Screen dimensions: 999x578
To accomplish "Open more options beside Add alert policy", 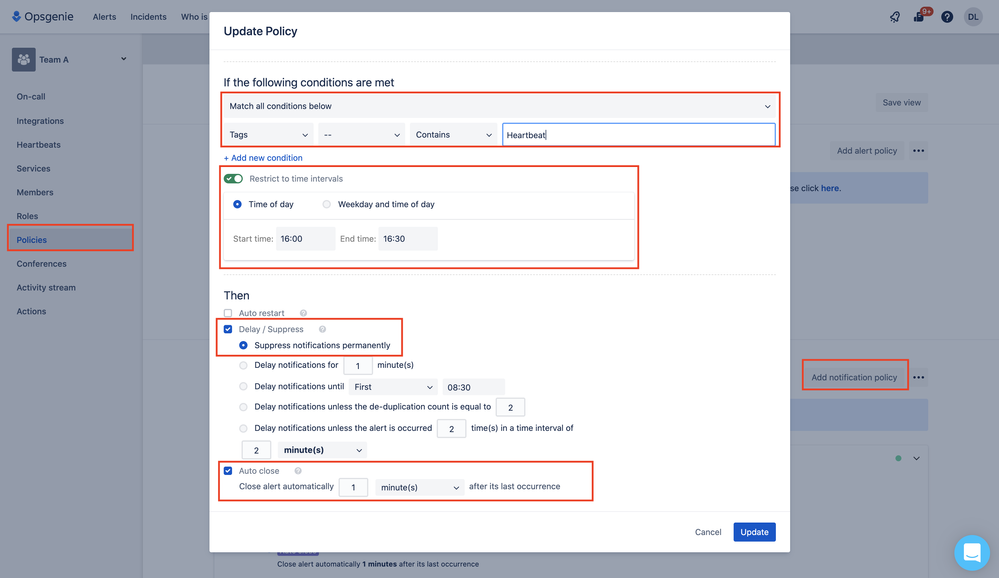I will click(x=918, y=151).
